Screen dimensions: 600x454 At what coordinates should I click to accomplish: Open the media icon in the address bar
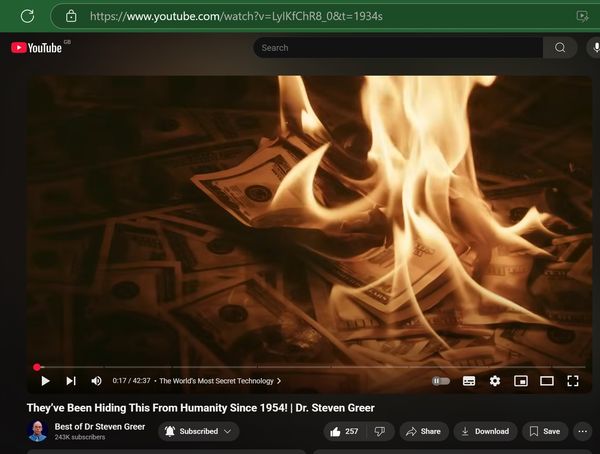(x=582, y=16)
